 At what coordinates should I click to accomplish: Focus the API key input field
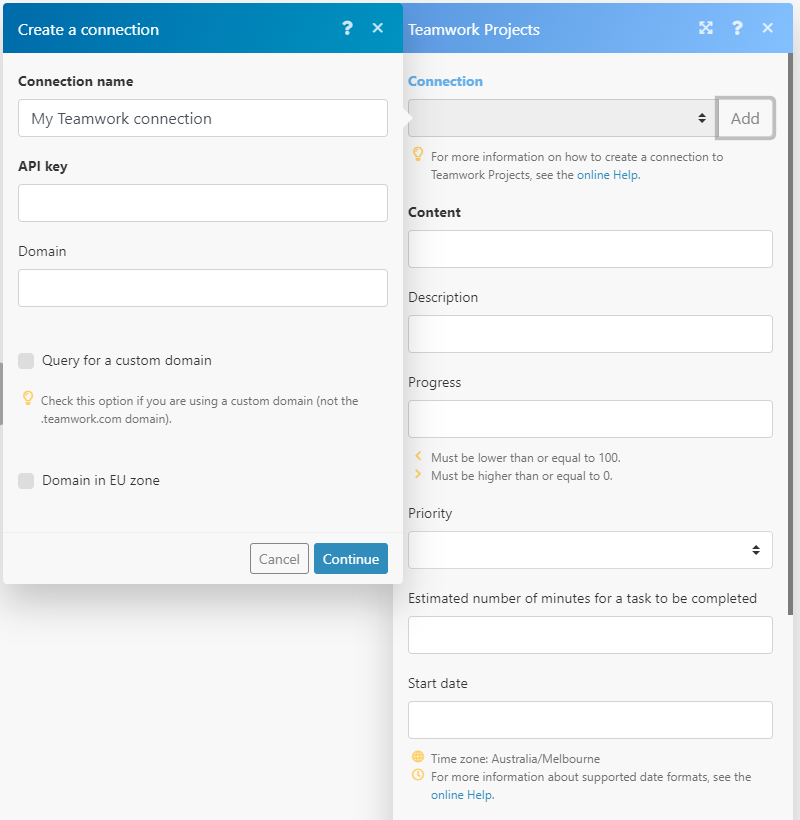tap(203, 203)
